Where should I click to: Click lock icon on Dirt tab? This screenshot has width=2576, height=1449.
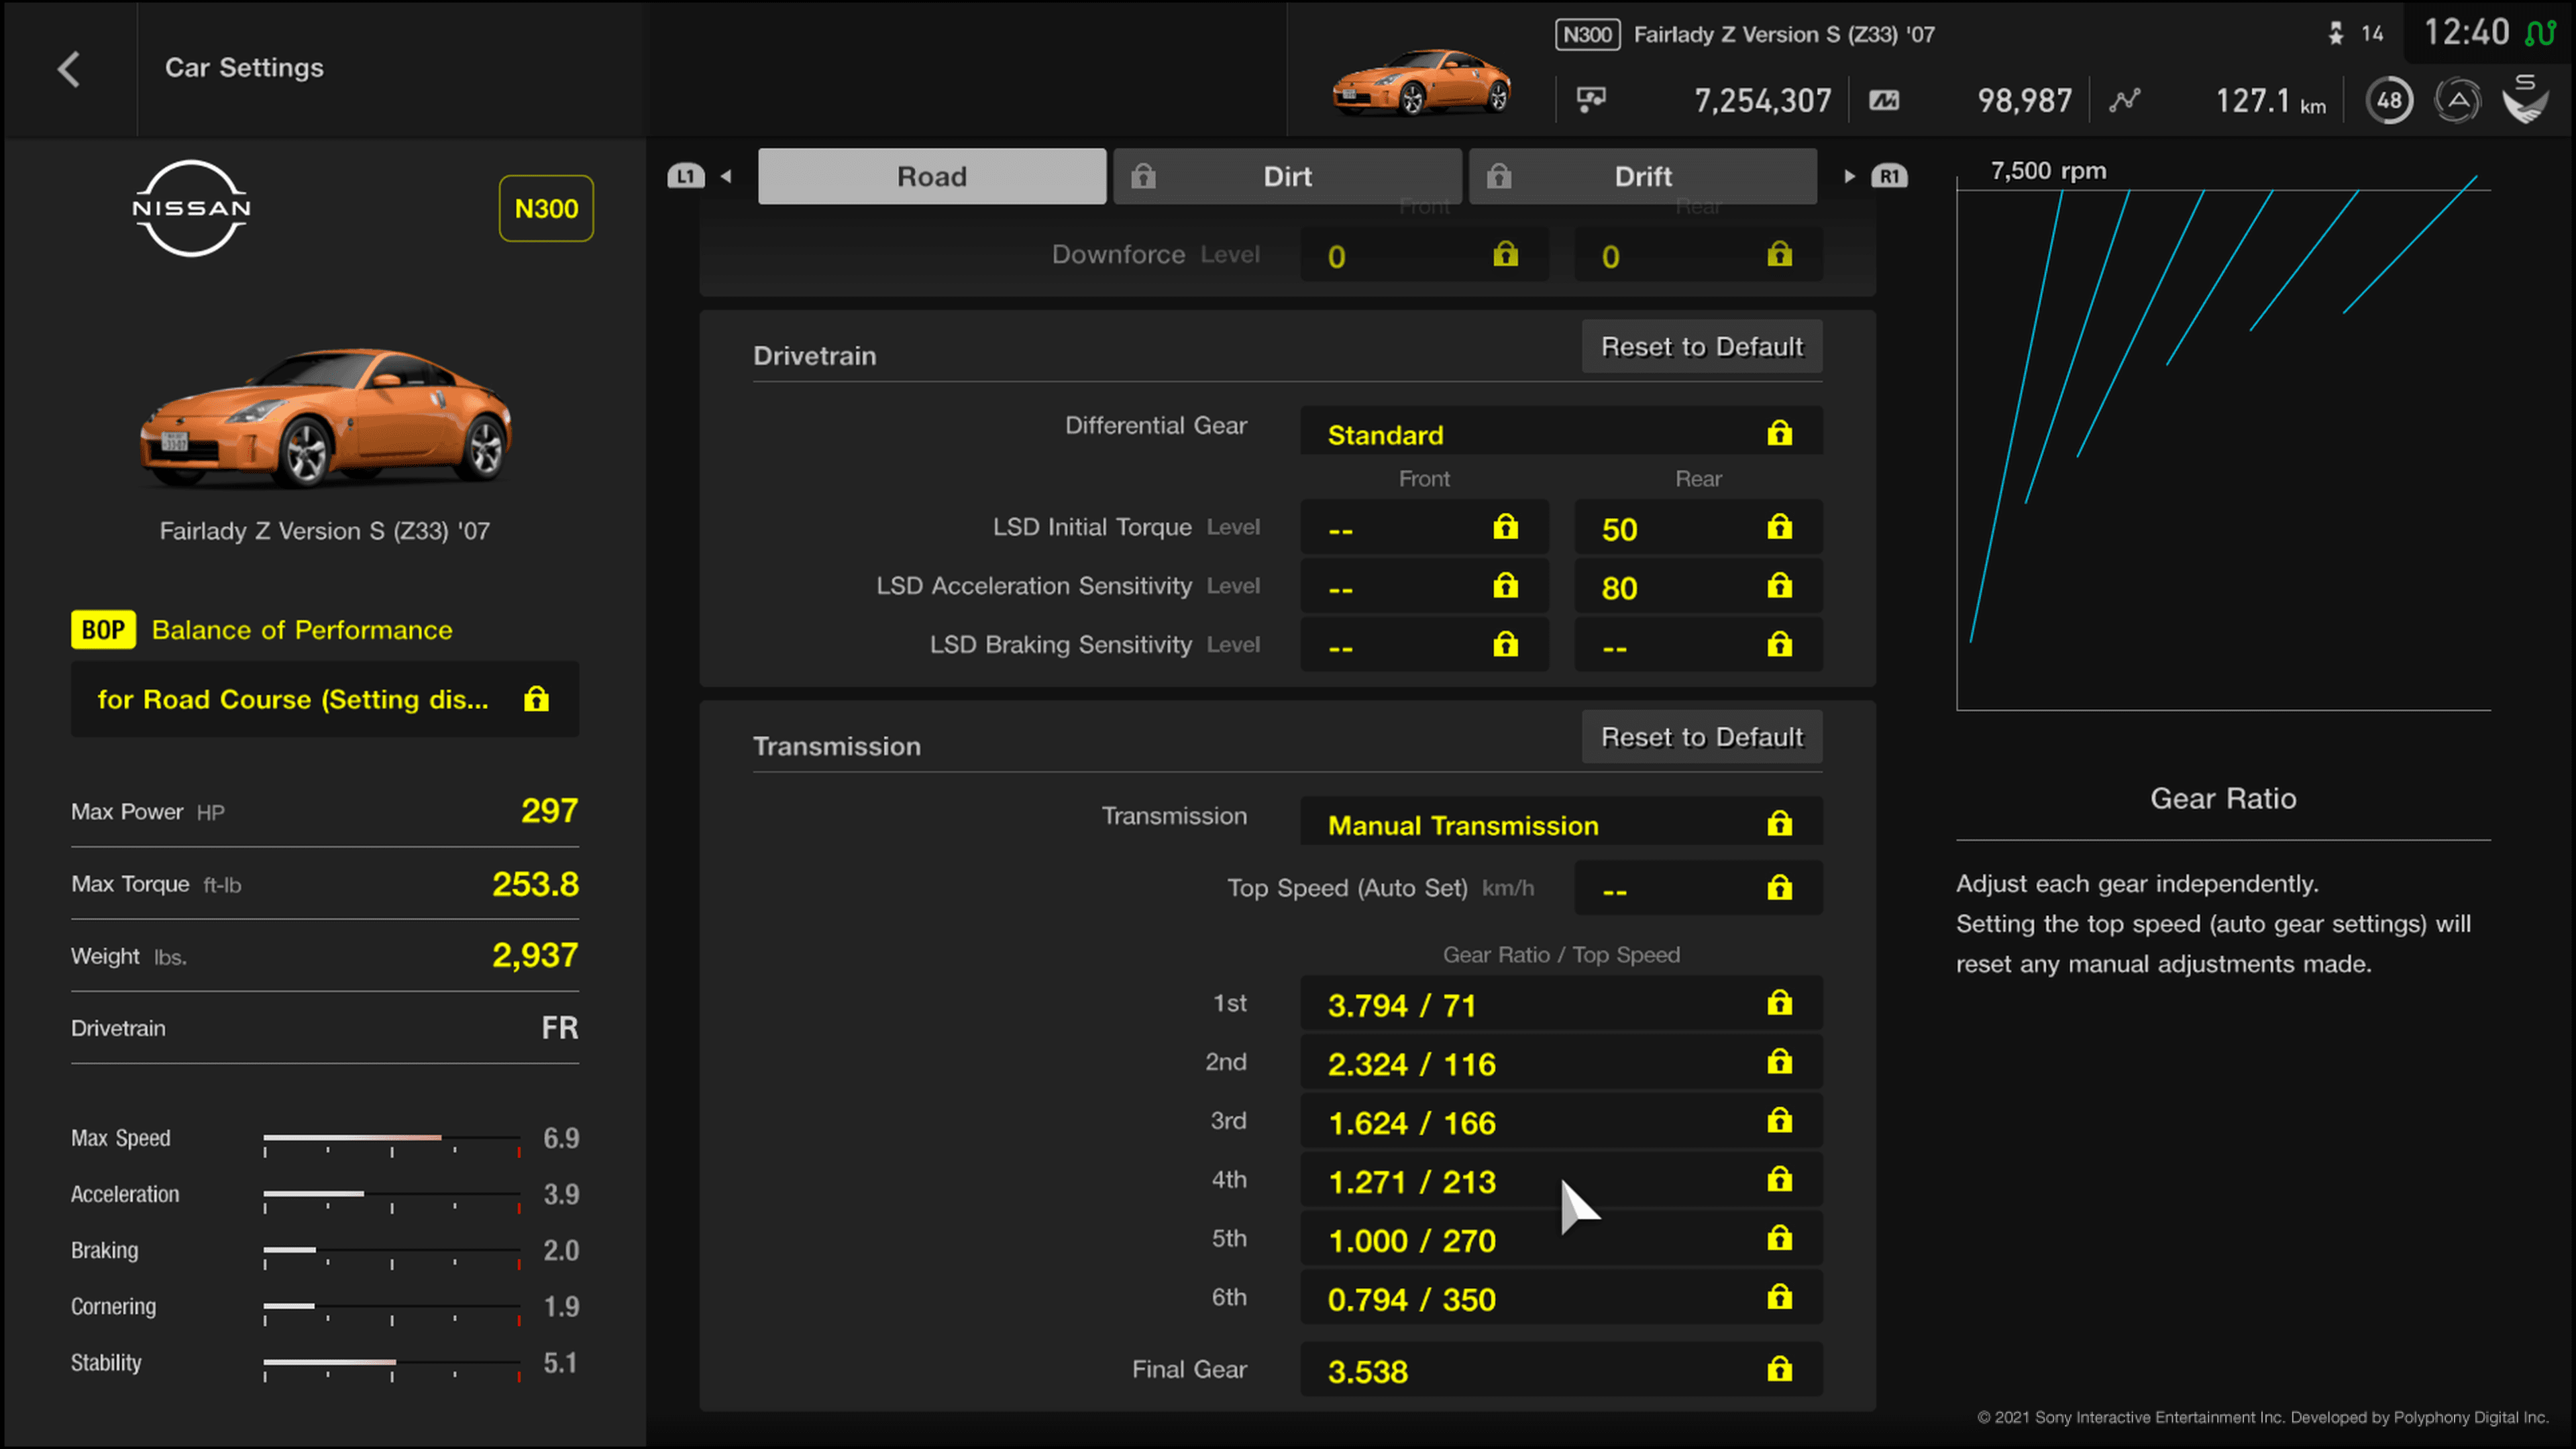1143,176
